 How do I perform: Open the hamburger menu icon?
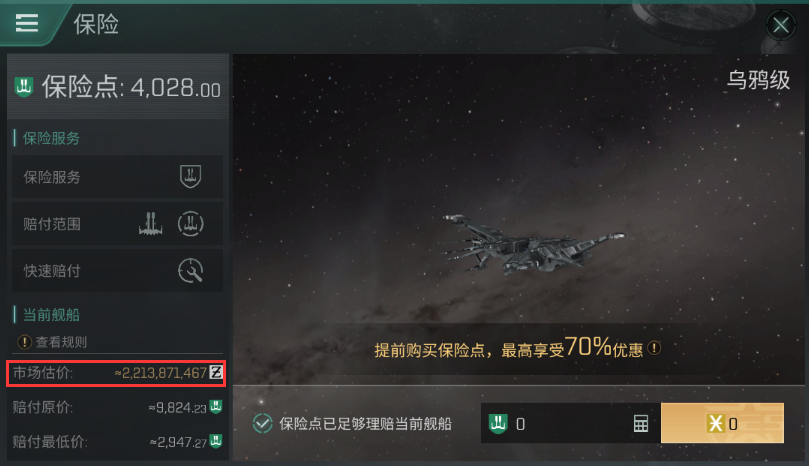pos(27,23)
